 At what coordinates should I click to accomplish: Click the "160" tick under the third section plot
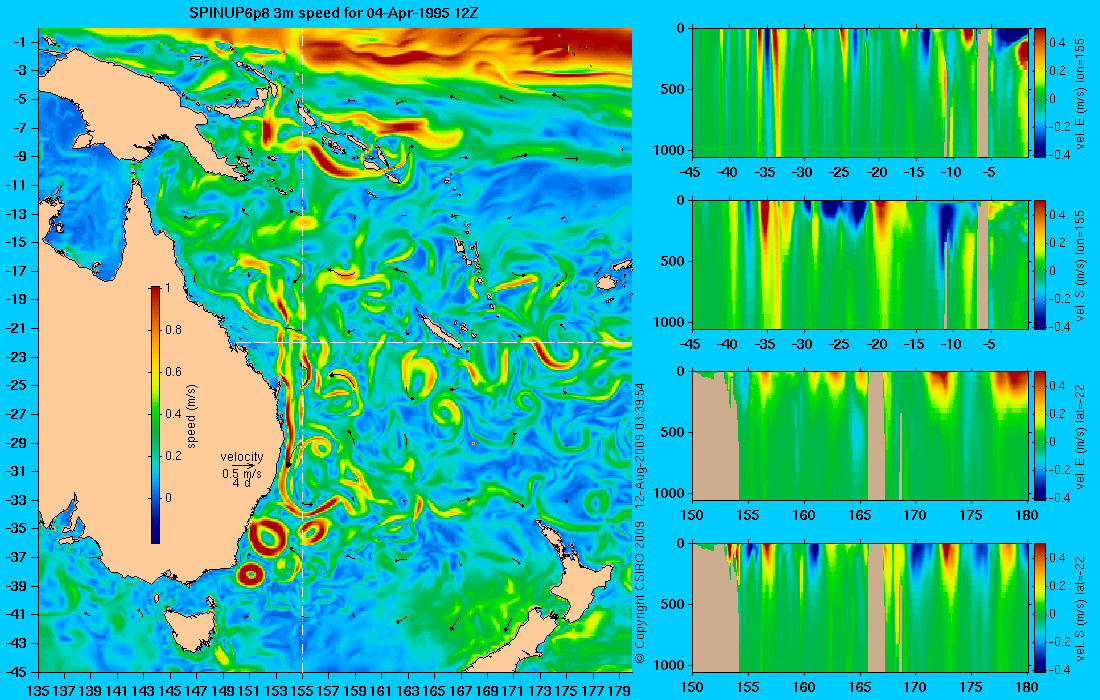(804, 516)
